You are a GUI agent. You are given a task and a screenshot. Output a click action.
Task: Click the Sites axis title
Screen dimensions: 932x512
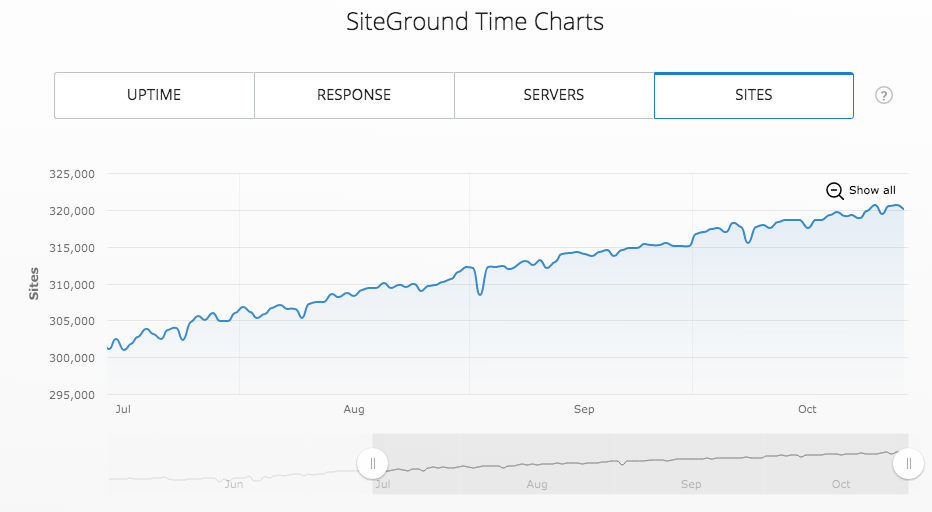34,284
